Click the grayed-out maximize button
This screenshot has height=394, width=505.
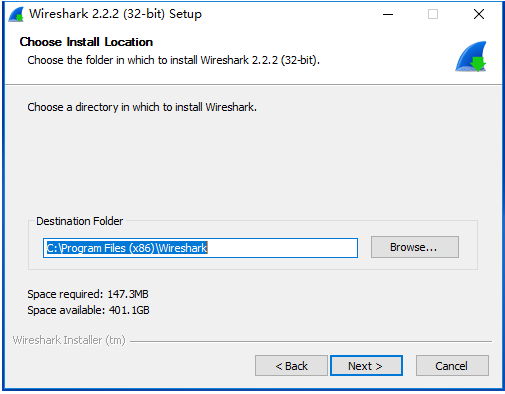click(x=433, y=14)
